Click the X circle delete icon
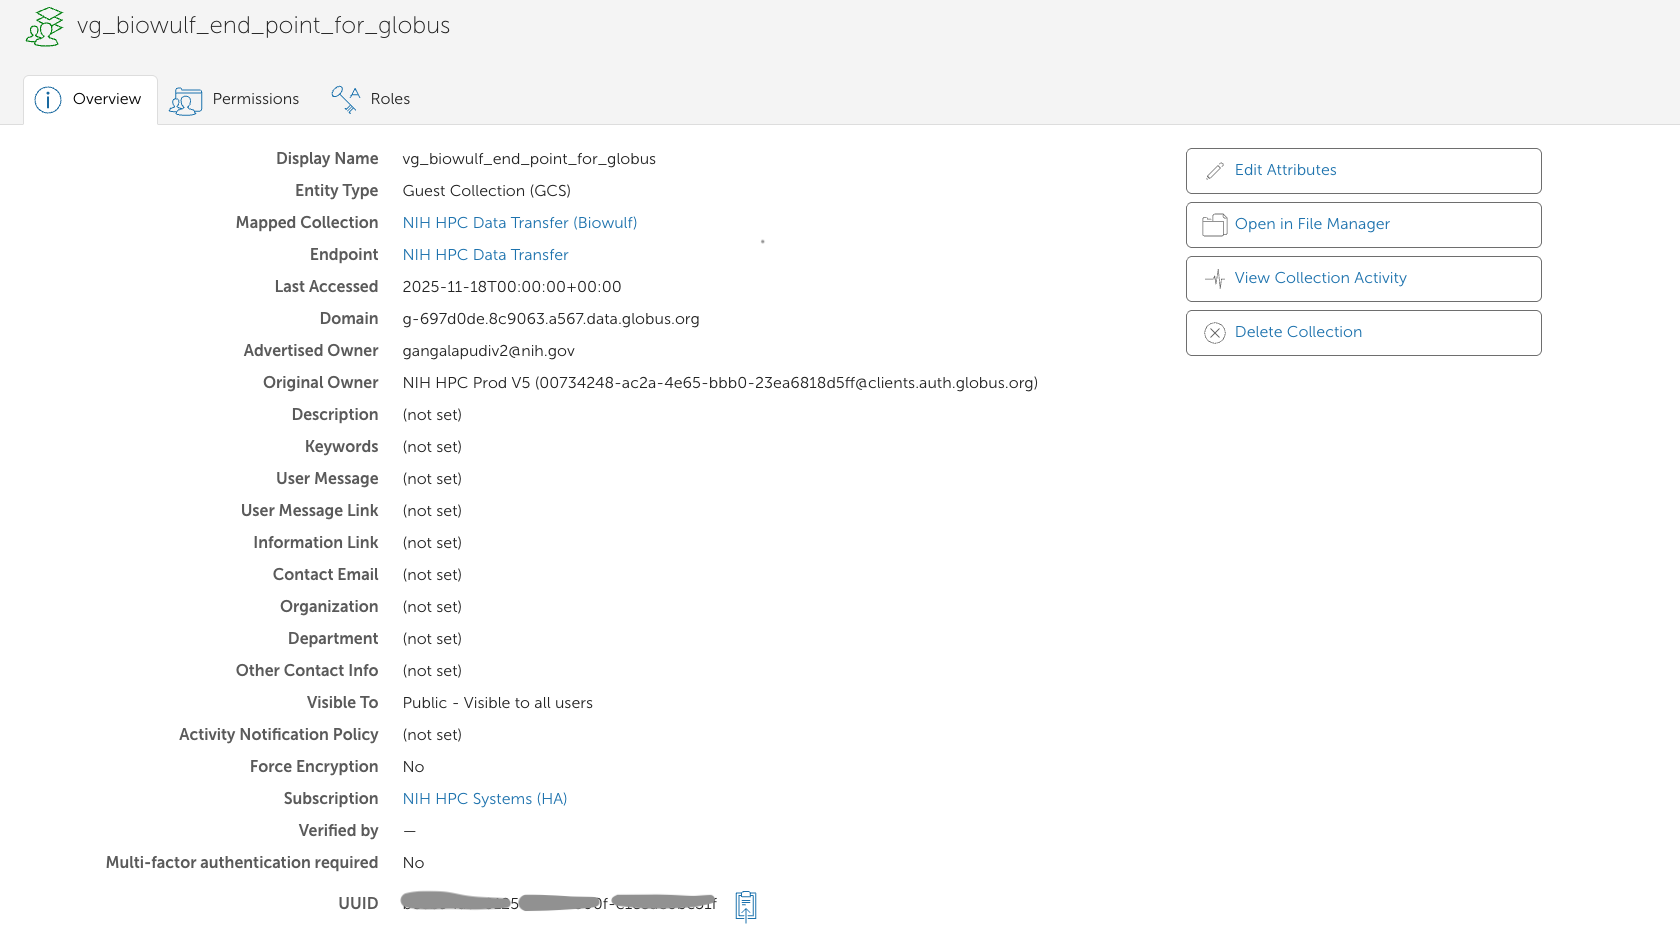Screen dimensions: 1680x940 click(x=1215, y=333)
